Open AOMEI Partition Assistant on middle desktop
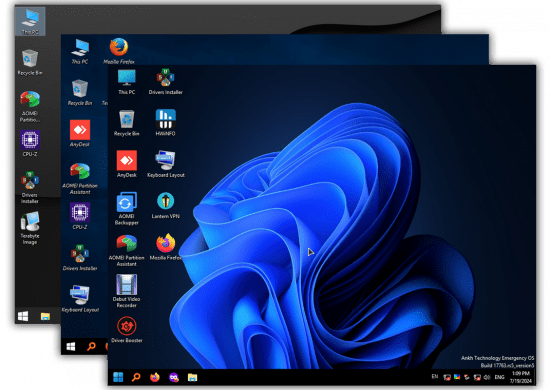 (80, 179)
